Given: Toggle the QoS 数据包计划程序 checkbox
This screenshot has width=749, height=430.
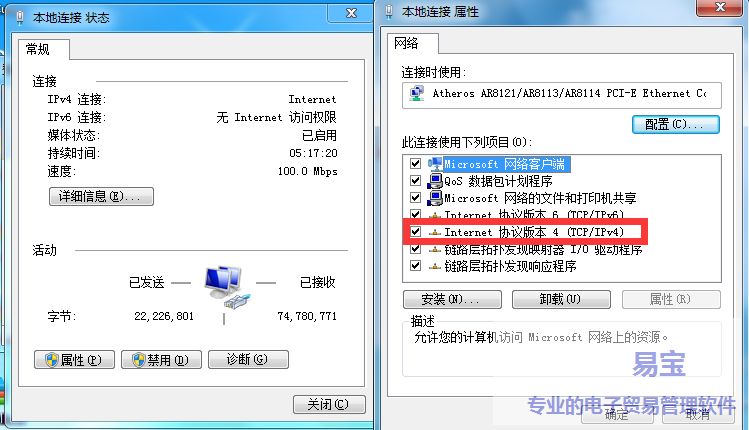Looking at the screenshot, I should 416,181.
